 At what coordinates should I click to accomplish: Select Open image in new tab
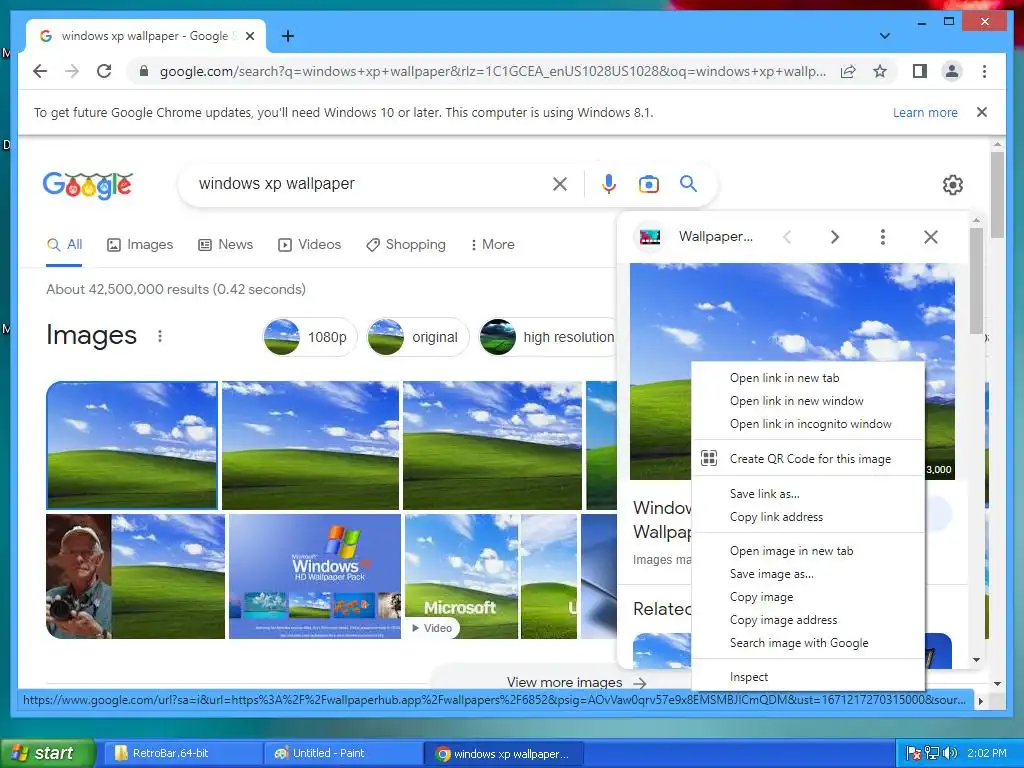coord(808,551)
